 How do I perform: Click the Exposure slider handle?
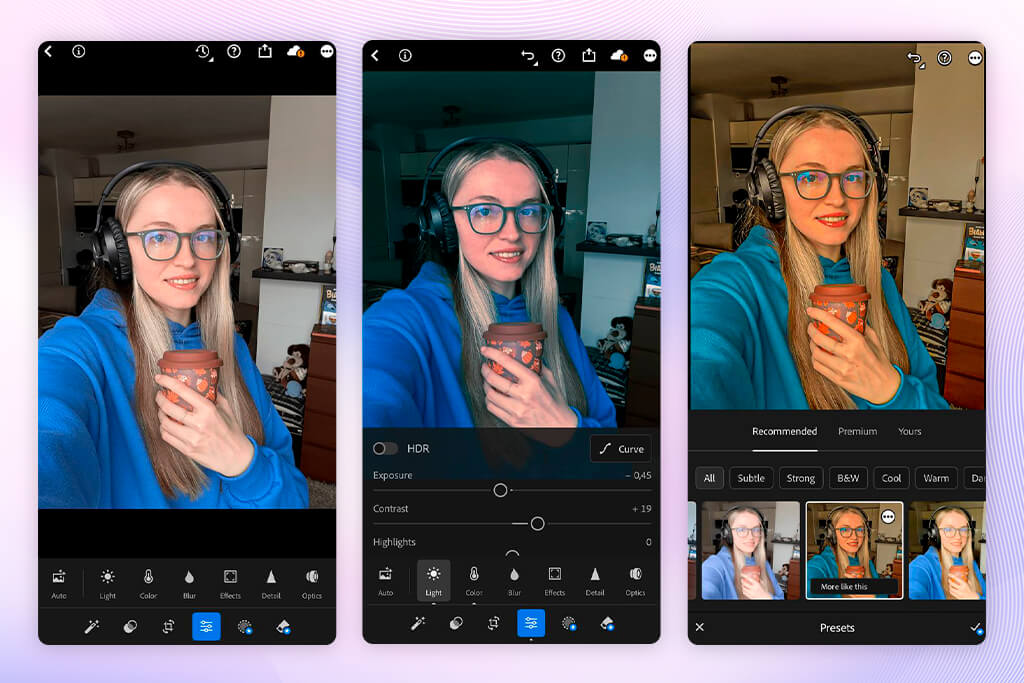point(500,490)
